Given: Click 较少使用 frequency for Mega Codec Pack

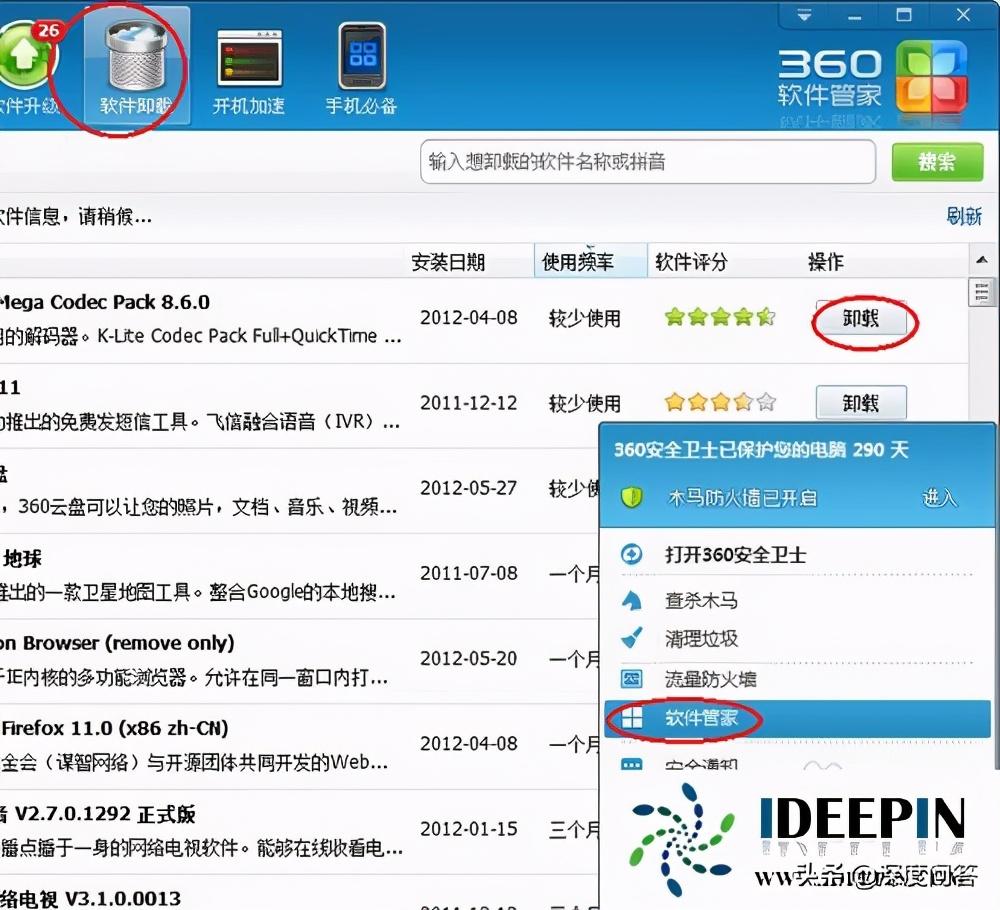Looking at the screenshot, I should (585, 318).
